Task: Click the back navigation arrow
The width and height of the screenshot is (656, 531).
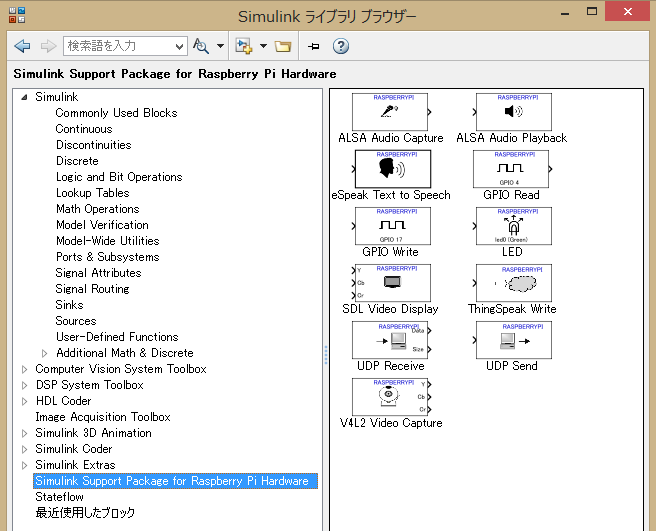Action: coord(22,46)
